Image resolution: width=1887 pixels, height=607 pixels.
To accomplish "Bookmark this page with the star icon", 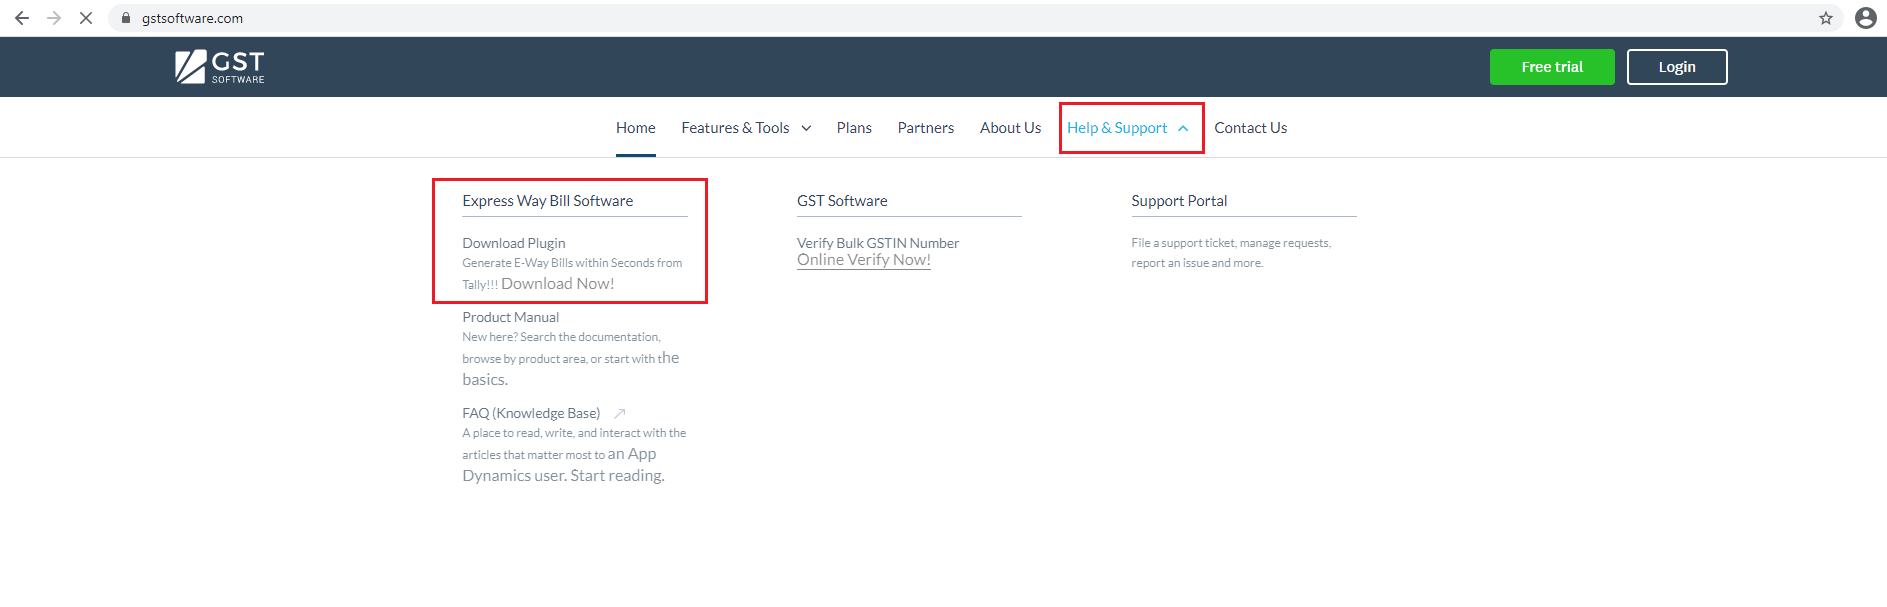I will coord(1826,18).
